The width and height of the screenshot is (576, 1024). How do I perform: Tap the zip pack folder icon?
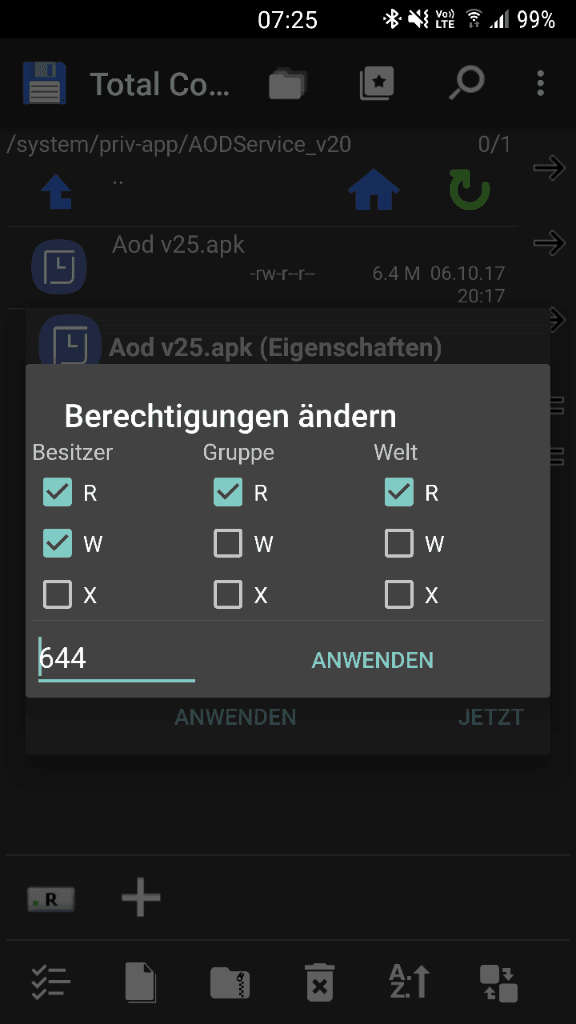pyautogui.click(x=230, y=982)
